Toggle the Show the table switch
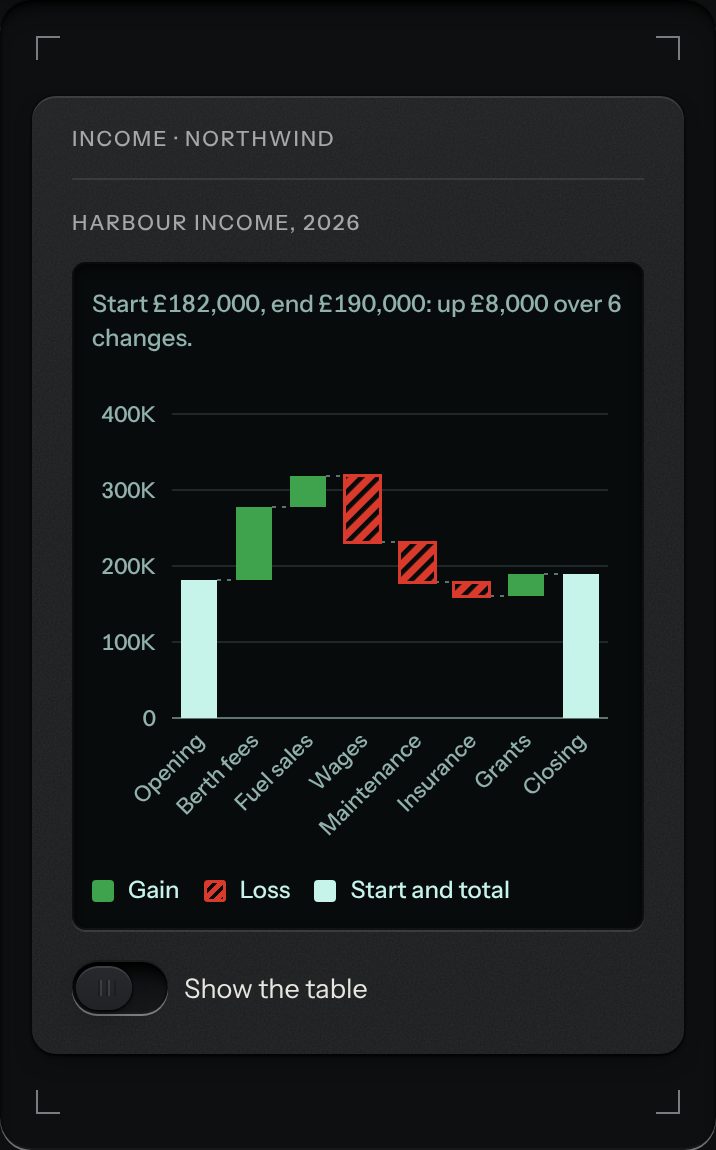Image resolution: width=716 pixels, height=1150 pixels. click(x=120, y=989)
